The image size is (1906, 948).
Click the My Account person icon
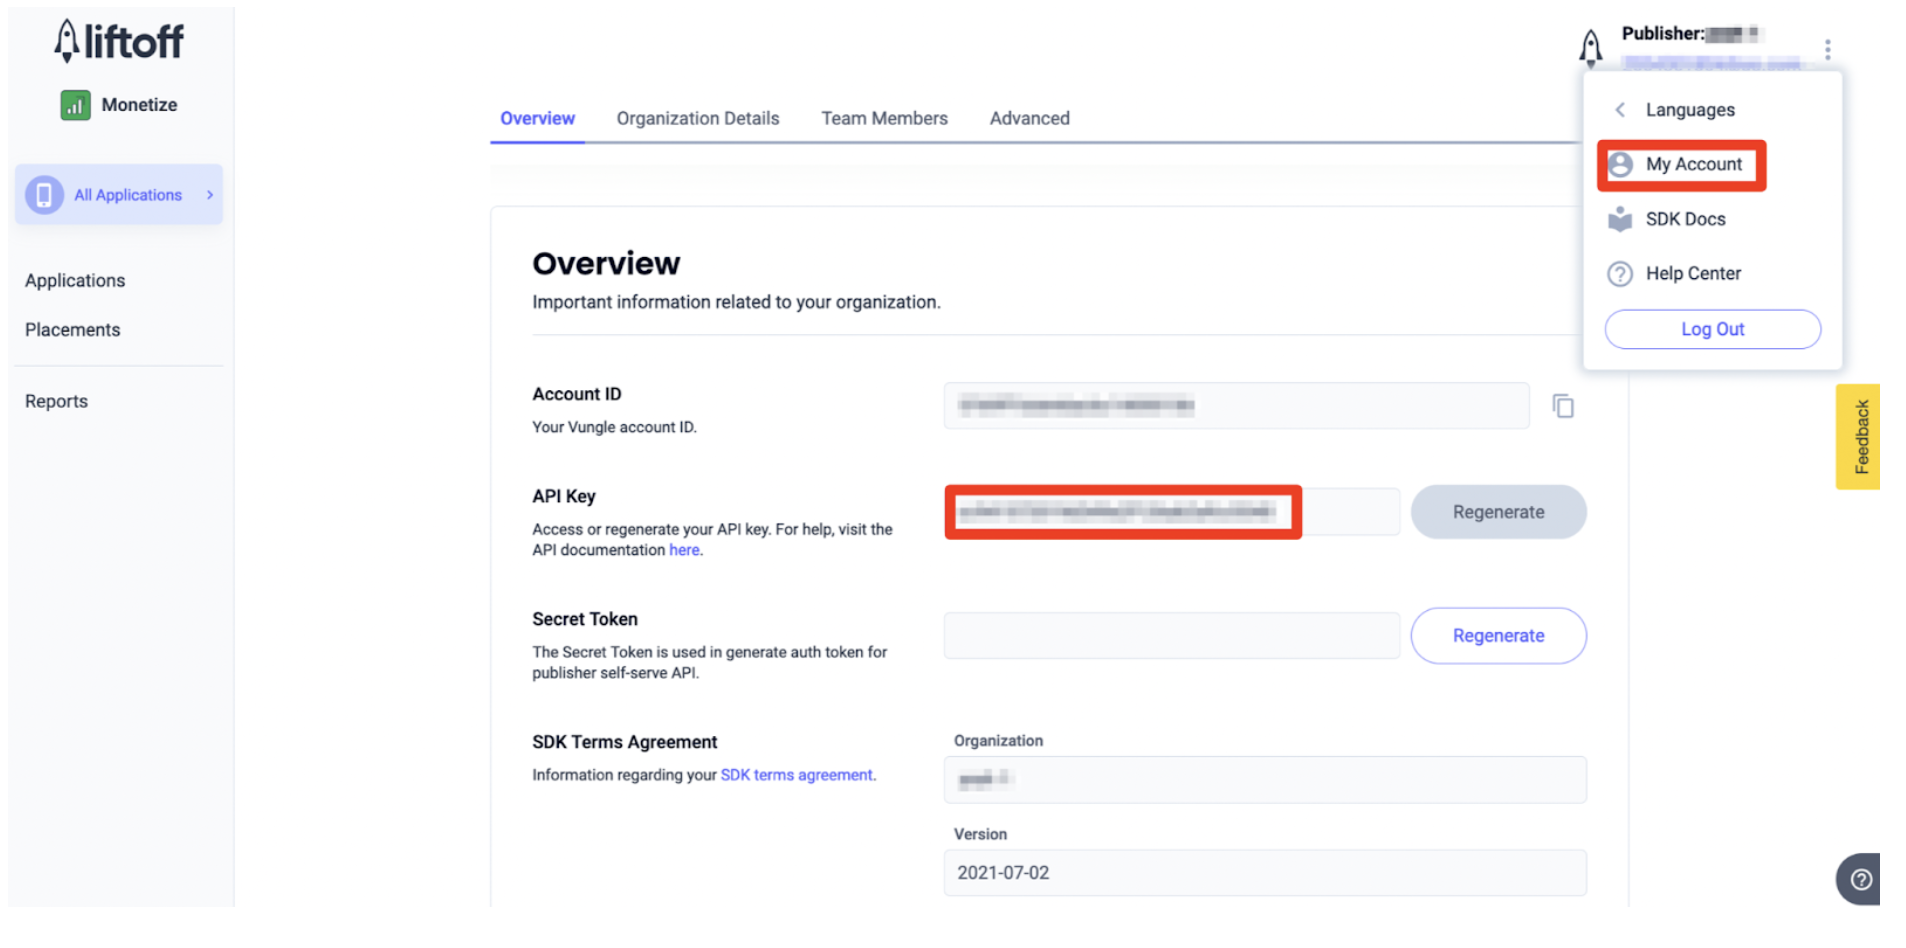(x=1621, y=165)
